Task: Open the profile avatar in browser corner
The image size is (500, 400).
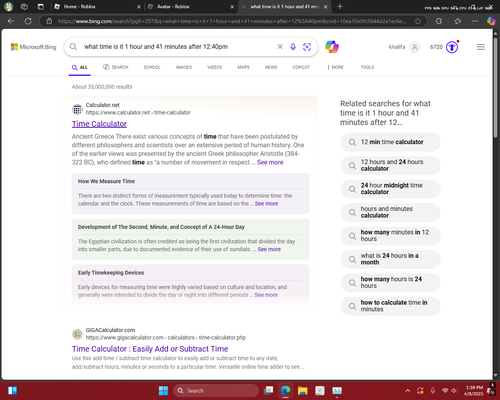Action: pyautogui.click(x=8, y=7)
